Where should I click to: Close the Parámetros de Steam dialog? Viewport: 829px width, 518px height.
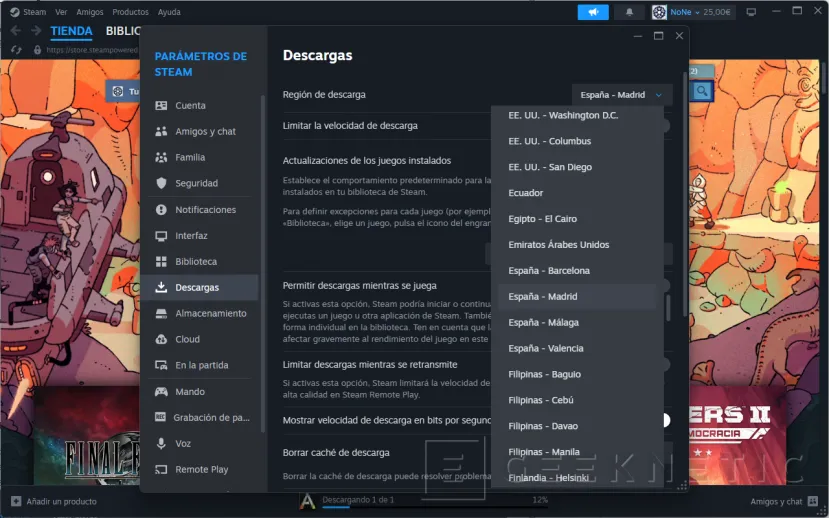679,36
